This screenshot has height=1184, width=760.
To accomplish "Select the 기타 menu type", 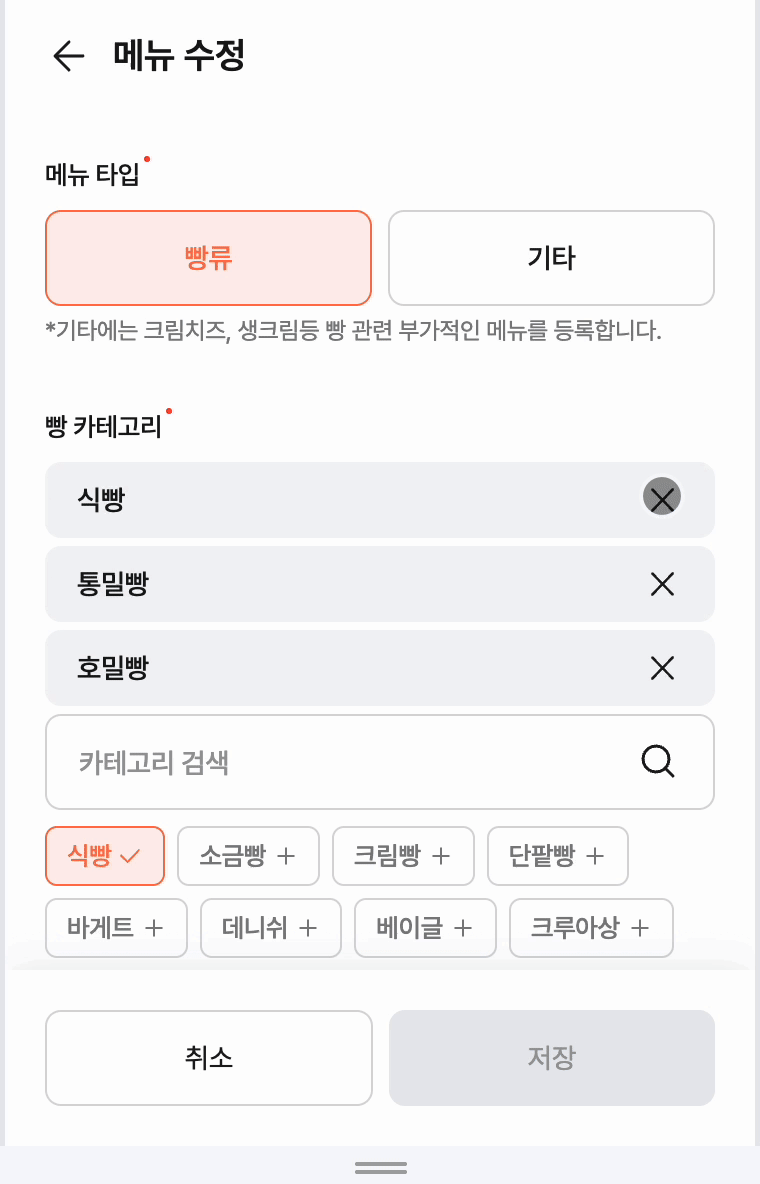I will tap(551, 258).
